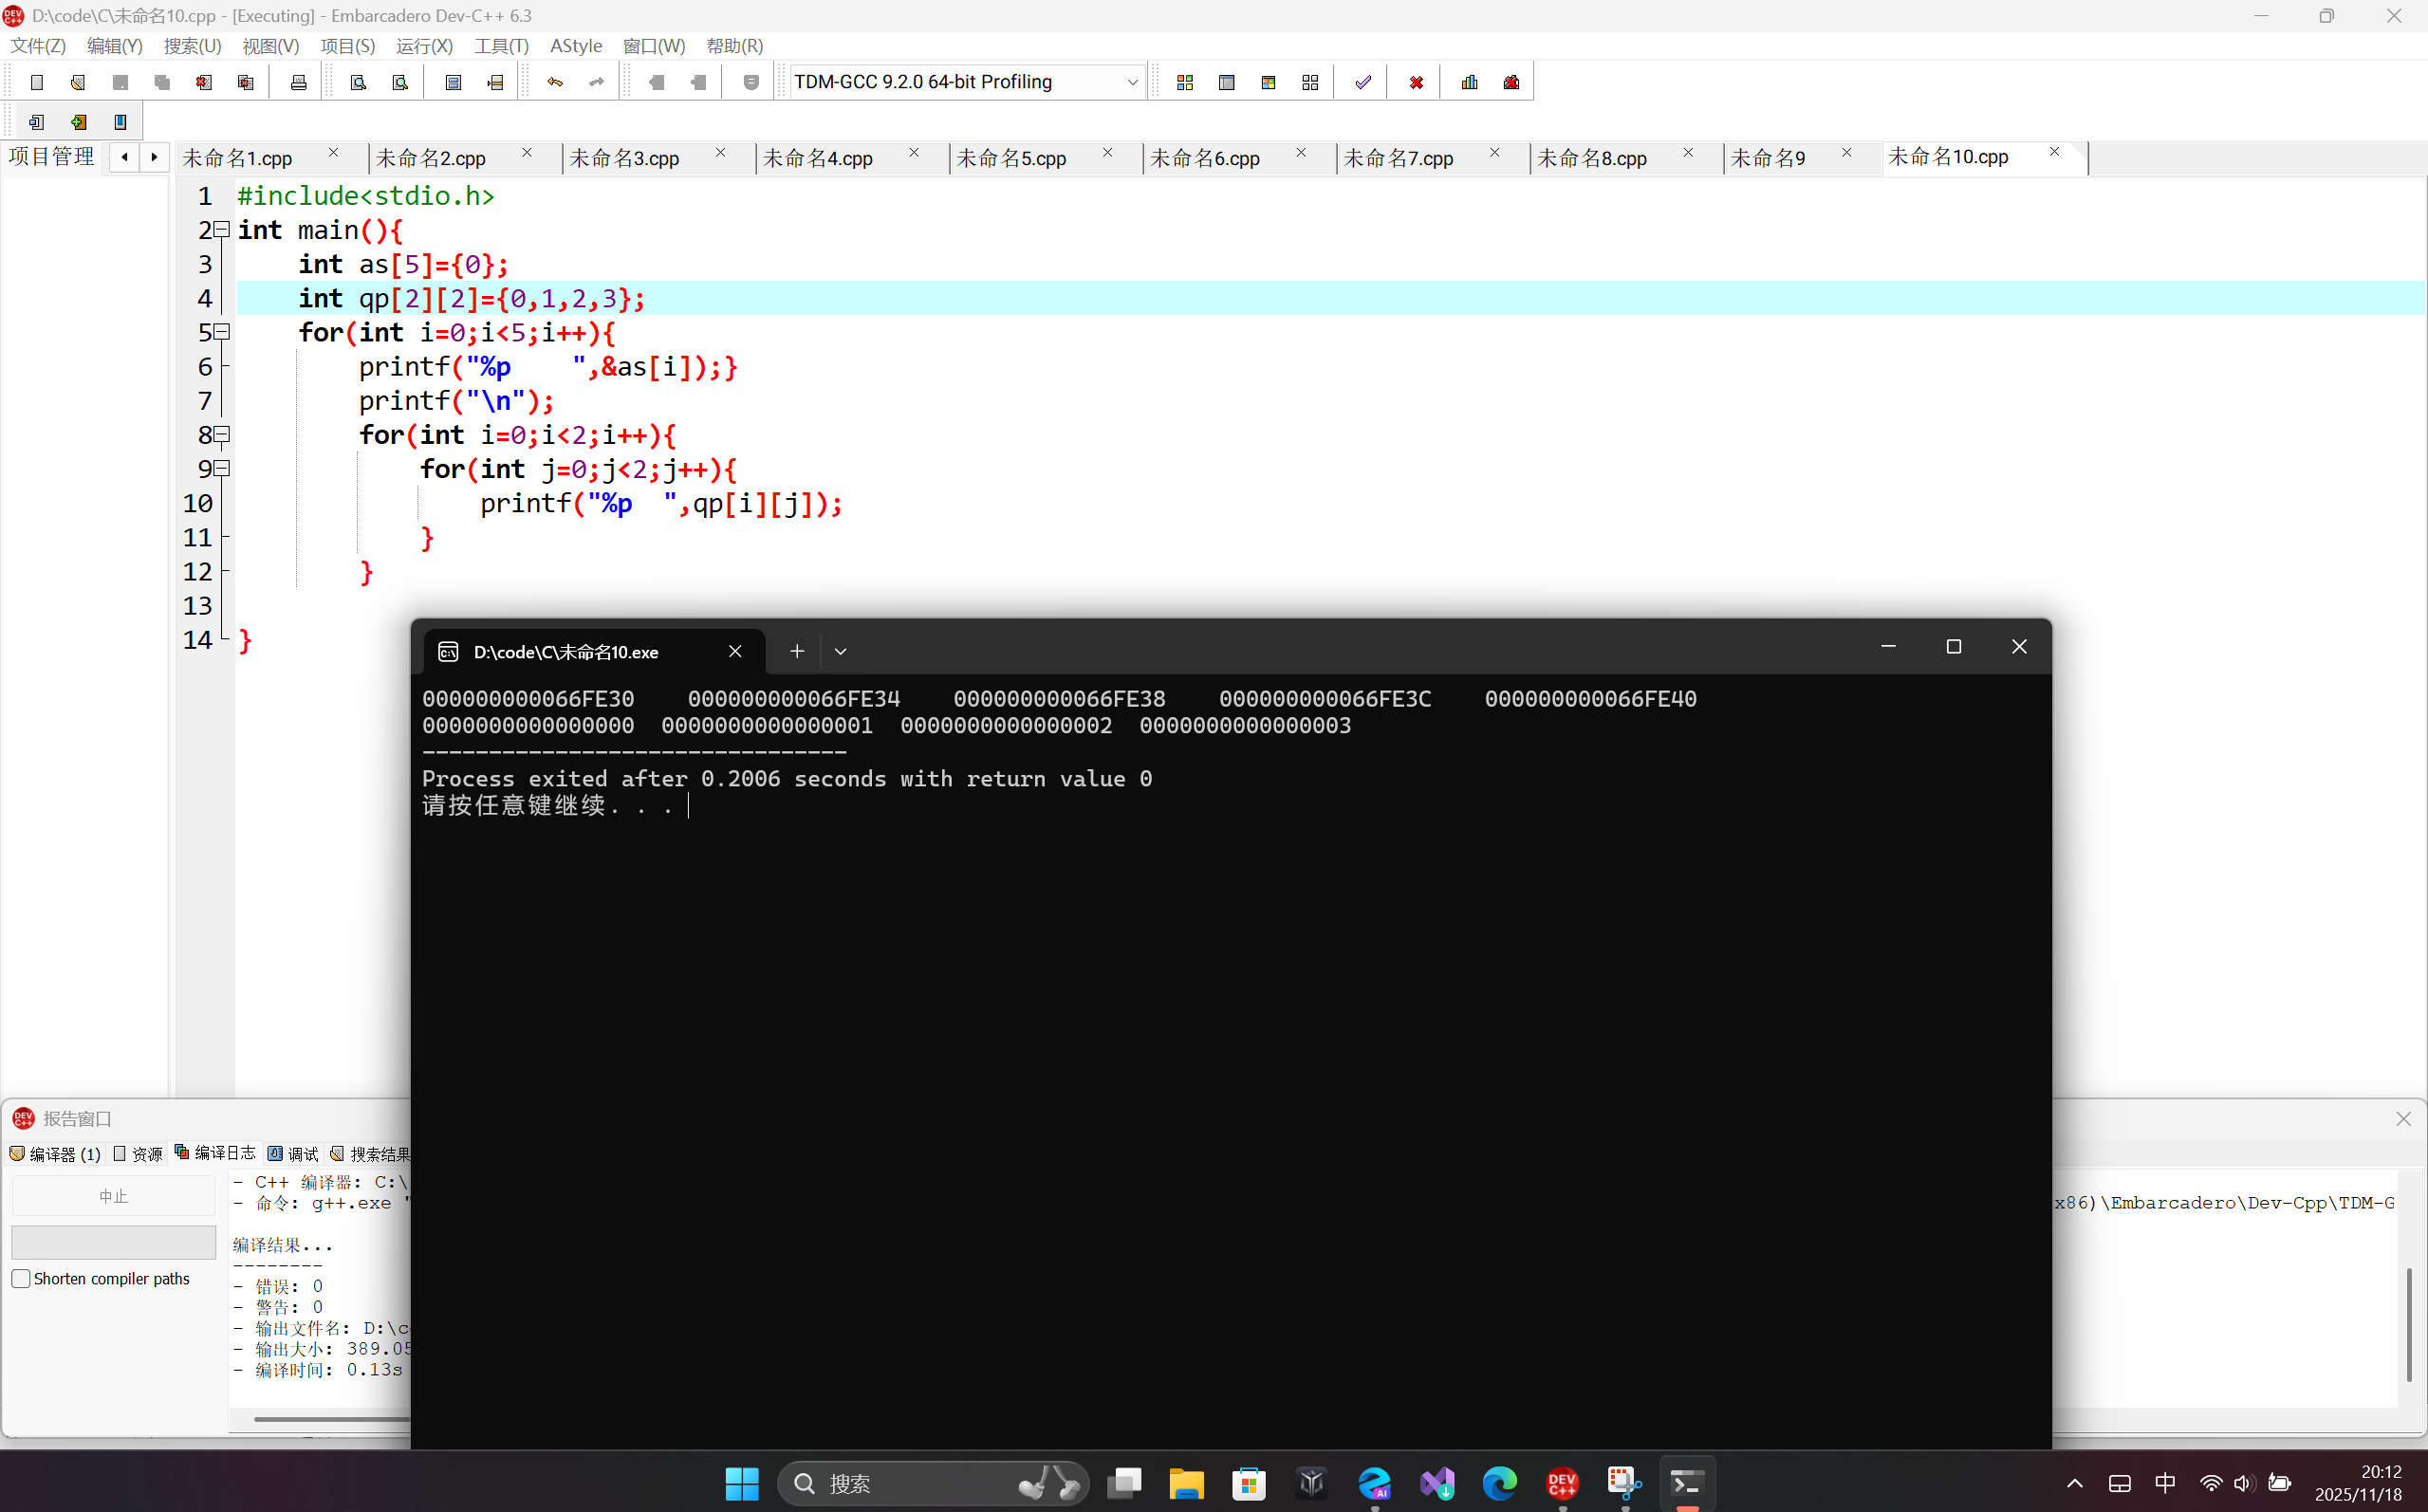Open Dev-C++ from the Windows taskbar
Screen dimensions: 2428x1512
(x=1562, y=1483)
